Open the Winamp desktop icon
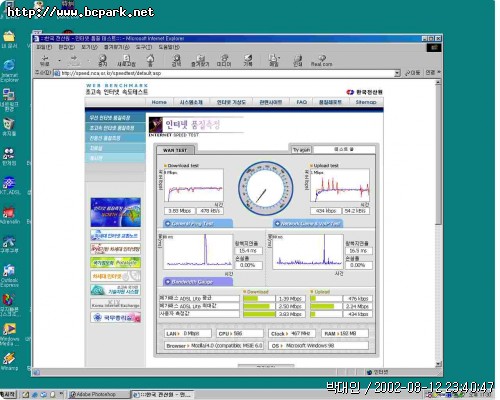 (x=9, y=362)
